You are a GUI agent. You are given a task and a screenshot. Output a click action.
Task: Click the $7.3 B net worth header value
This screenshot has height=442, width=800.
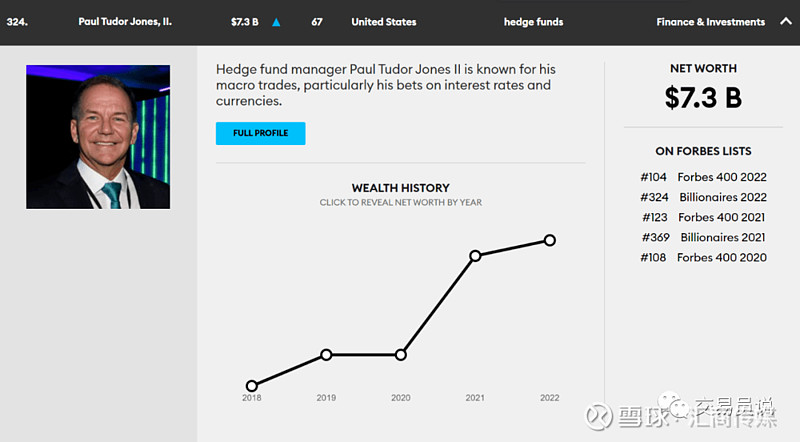(x=245, y=22)
